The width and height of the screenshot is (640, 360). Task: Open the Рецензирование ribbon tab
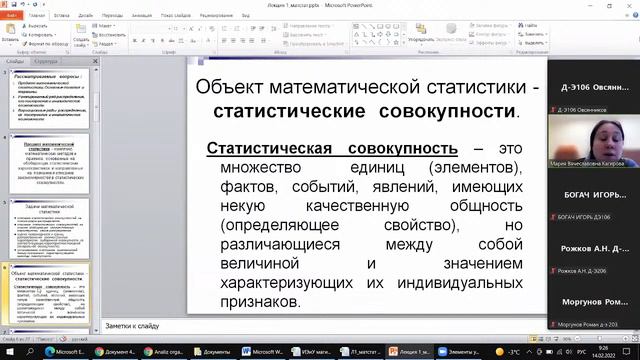pyautogui.click(x=216, y=16)
